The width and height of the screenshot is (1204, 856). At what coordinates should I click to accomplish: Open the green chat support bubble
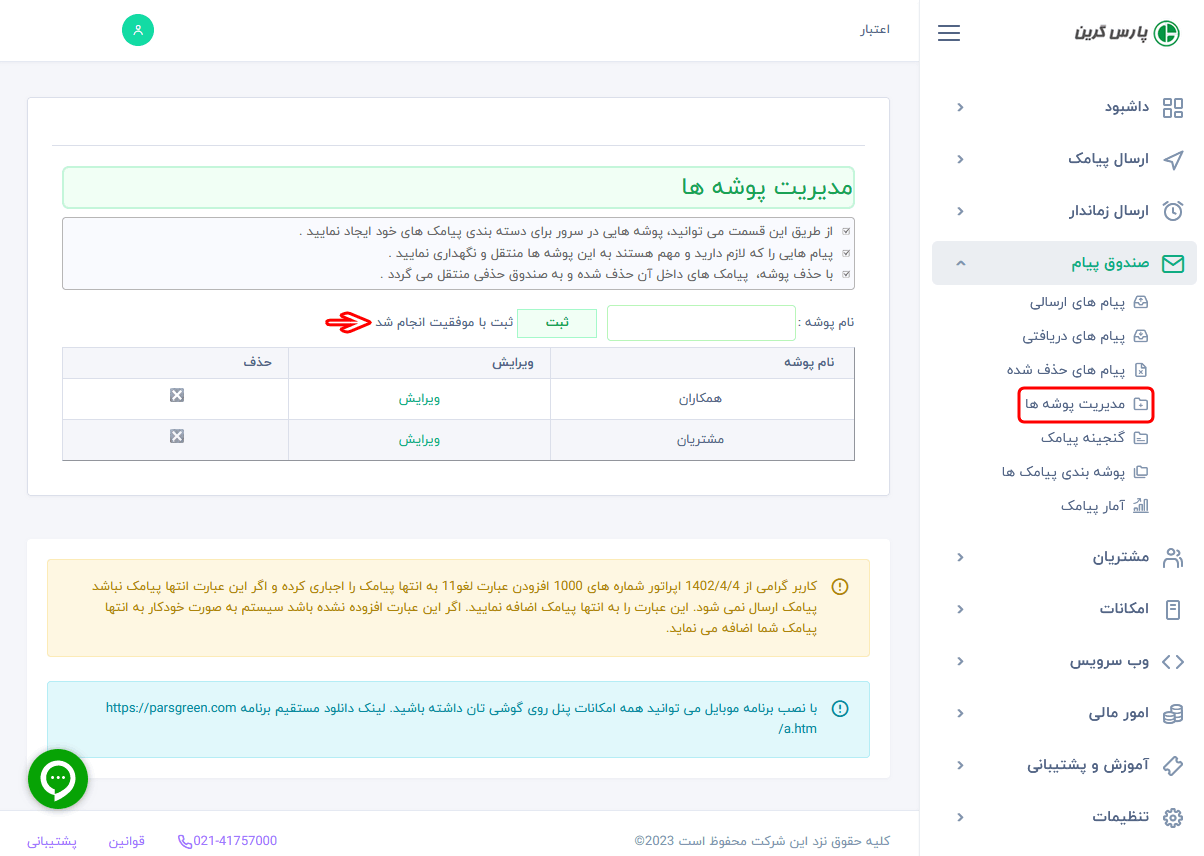pyautogui.click(x=58, y=779)
